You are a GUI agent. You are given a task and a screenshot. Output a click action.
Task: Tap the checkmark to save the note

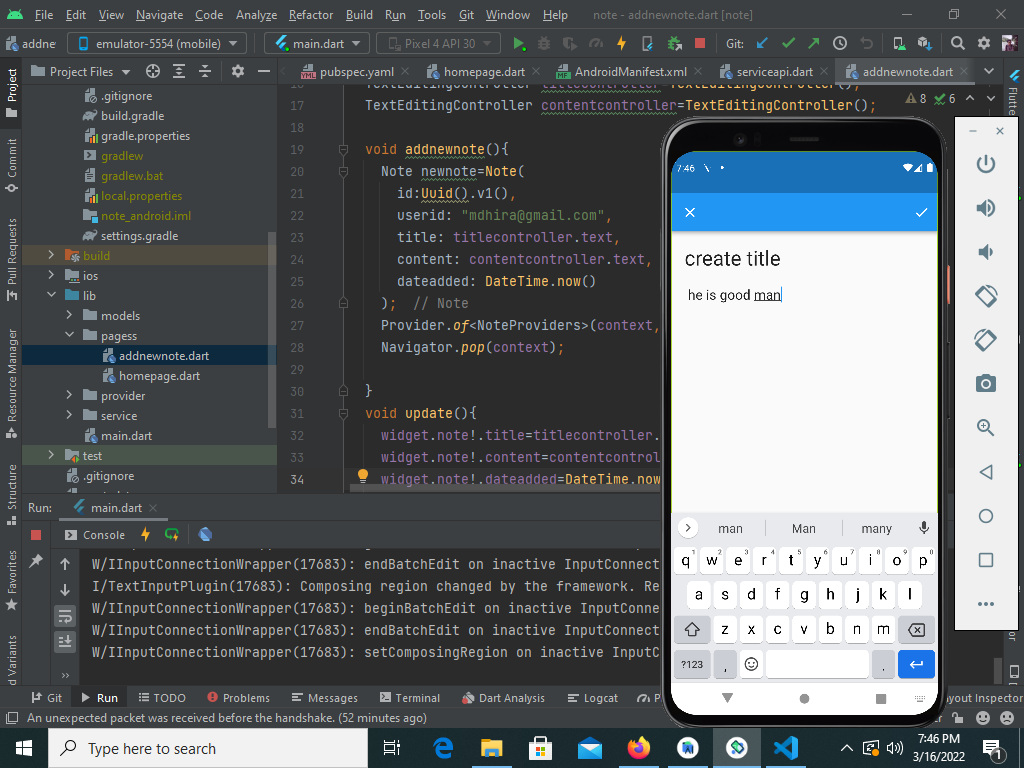[922, 213]
